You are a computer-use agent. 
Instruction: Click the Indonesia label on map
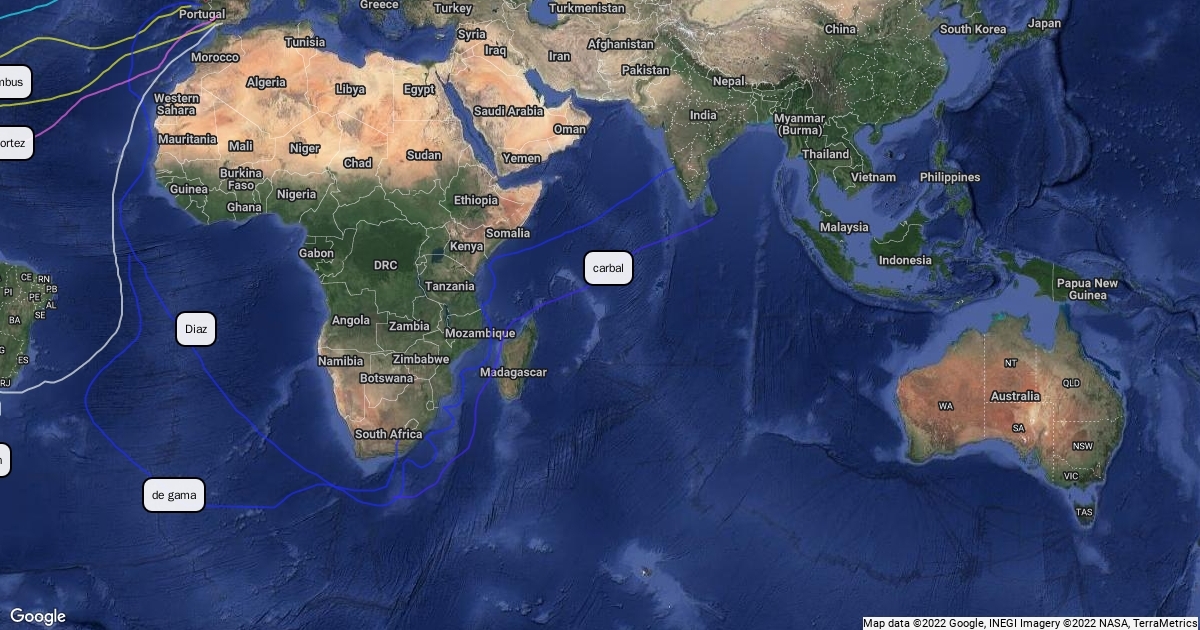tap(905, 260)
